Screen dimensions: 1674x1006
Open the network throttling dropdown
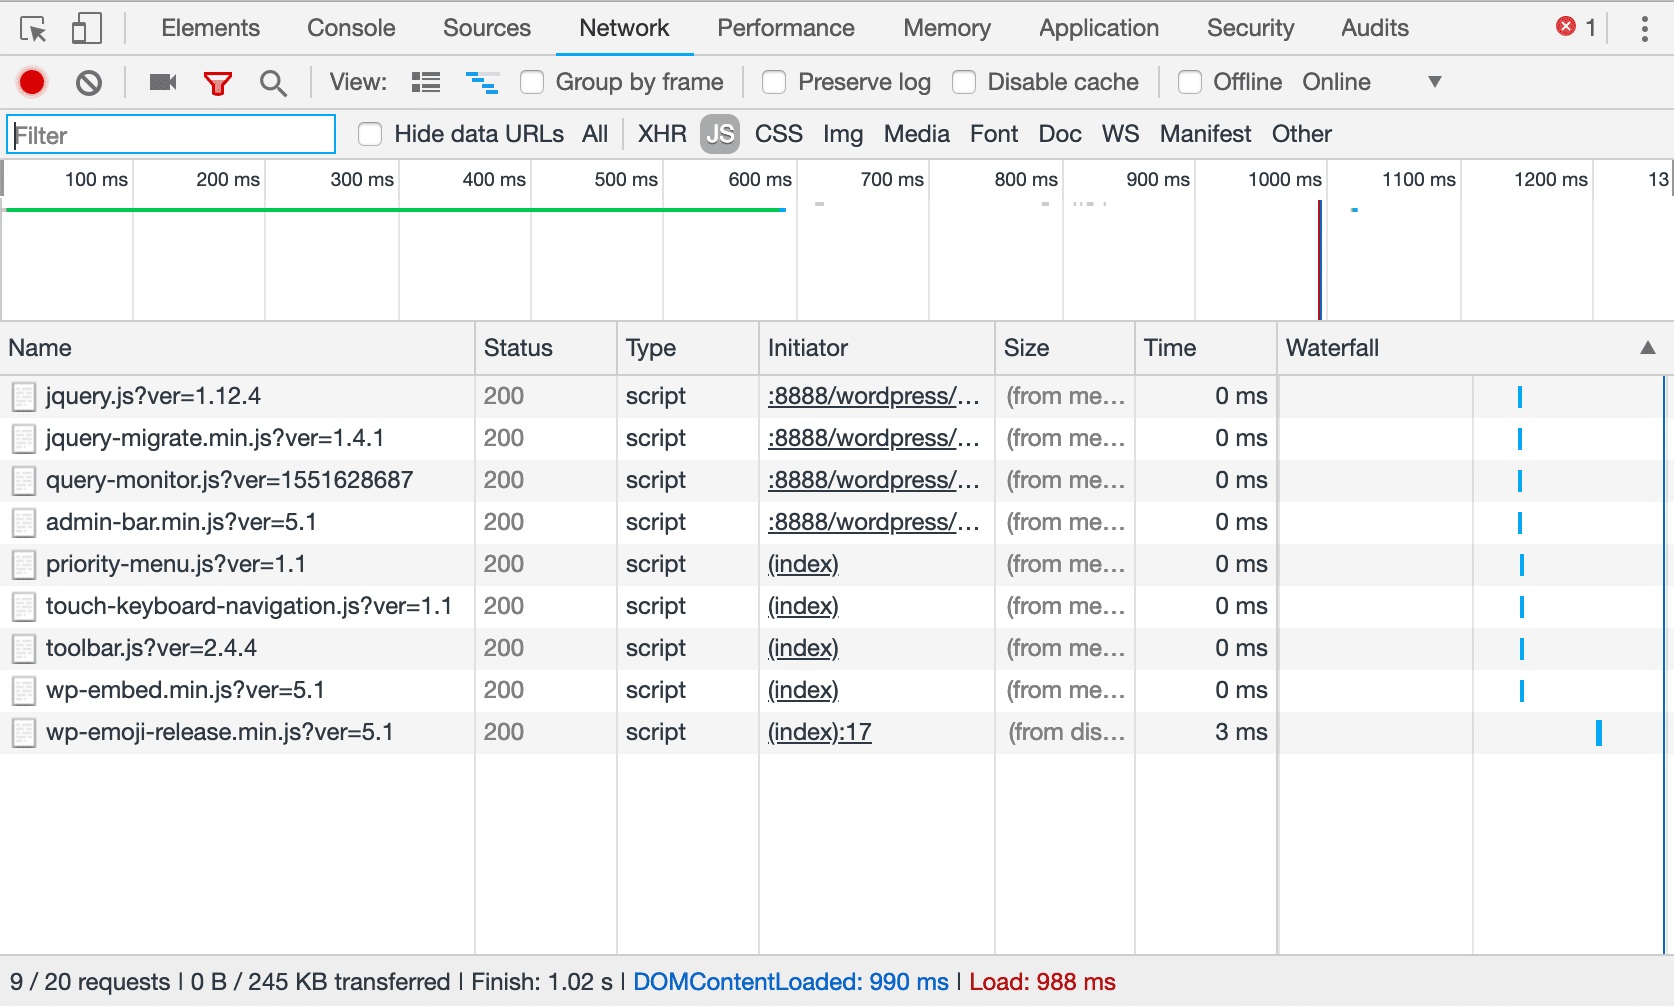pyautogui.click(x=1435, y=82)
